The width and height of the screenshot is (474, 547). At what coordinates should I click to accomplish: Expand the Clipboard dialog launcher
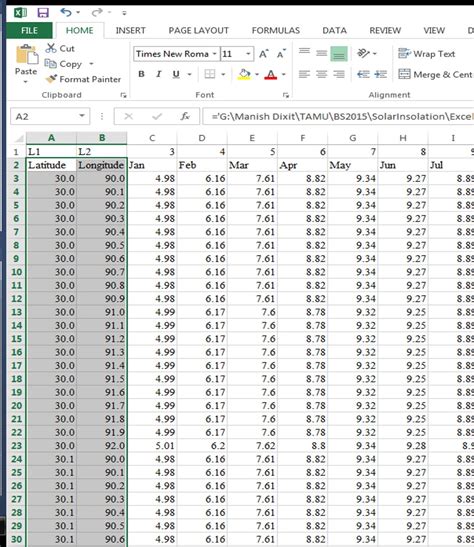[x=123, y=95]
